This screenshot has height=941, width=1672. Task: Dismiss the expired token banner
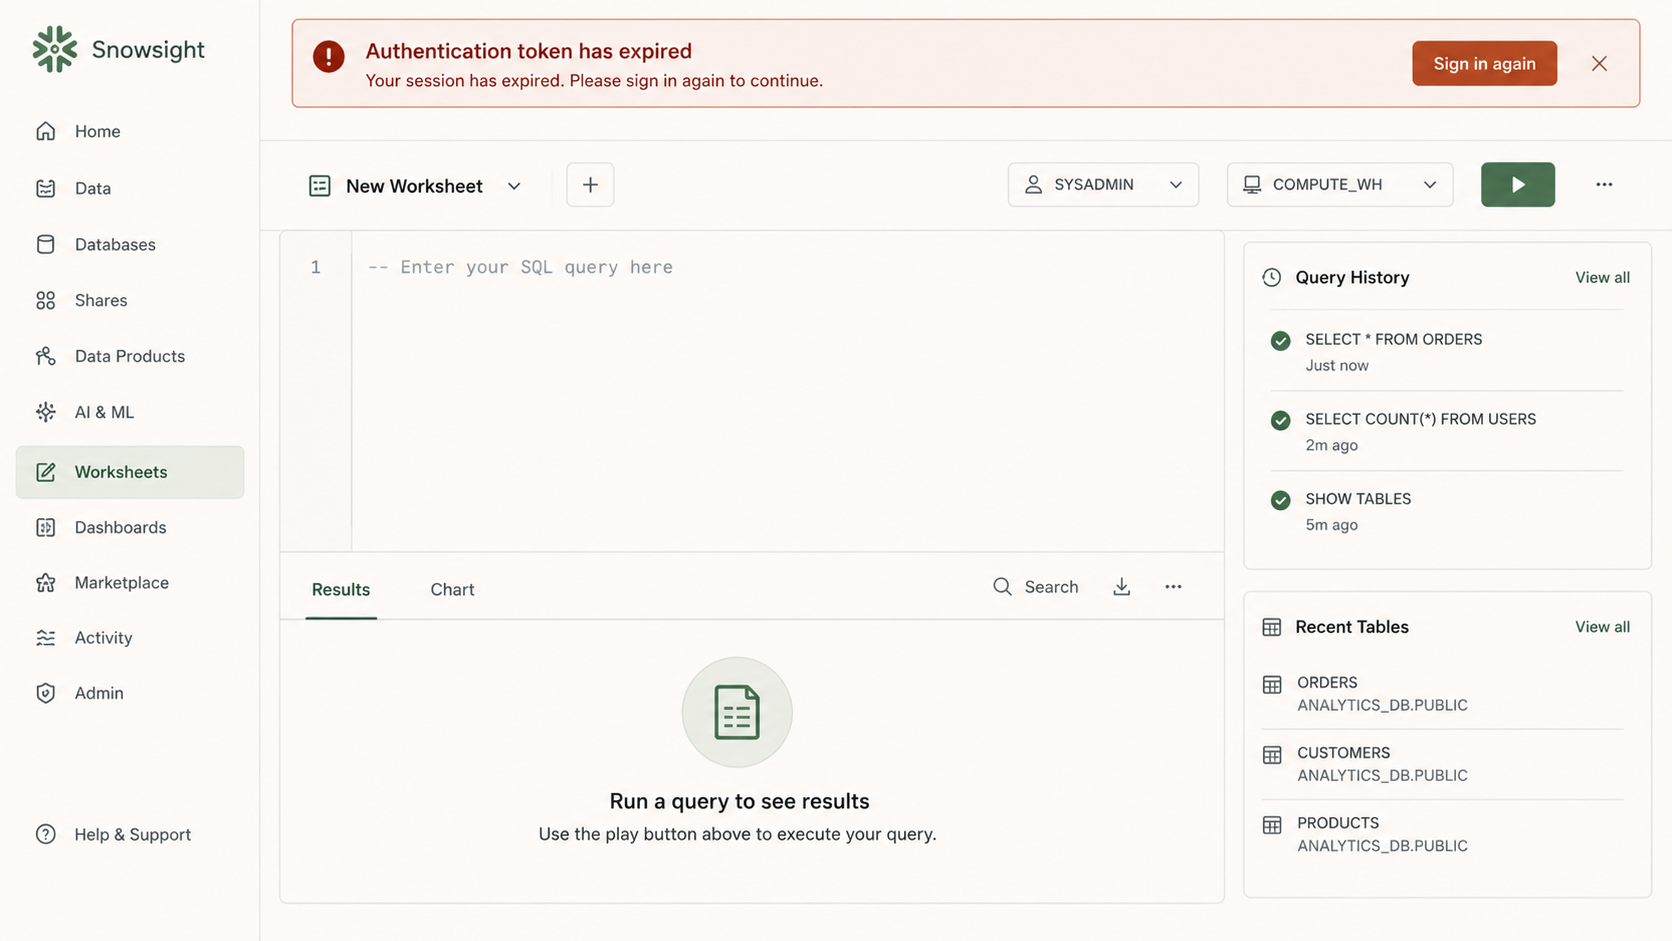1599,63
